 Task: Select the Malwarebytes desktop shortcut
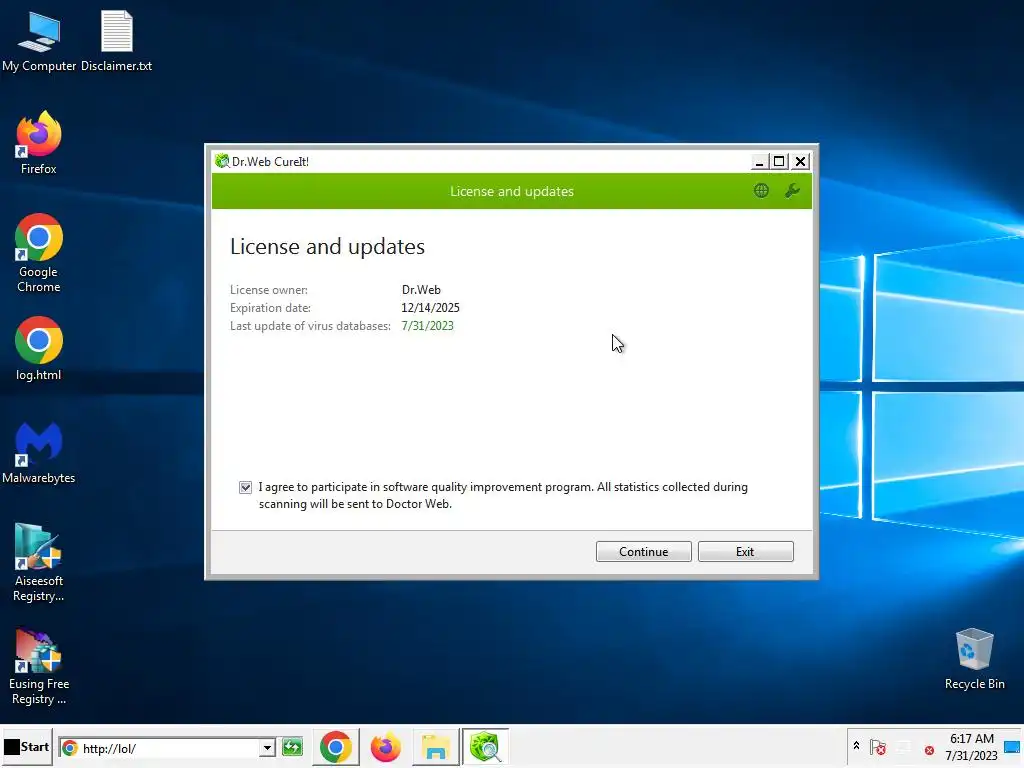39,453
